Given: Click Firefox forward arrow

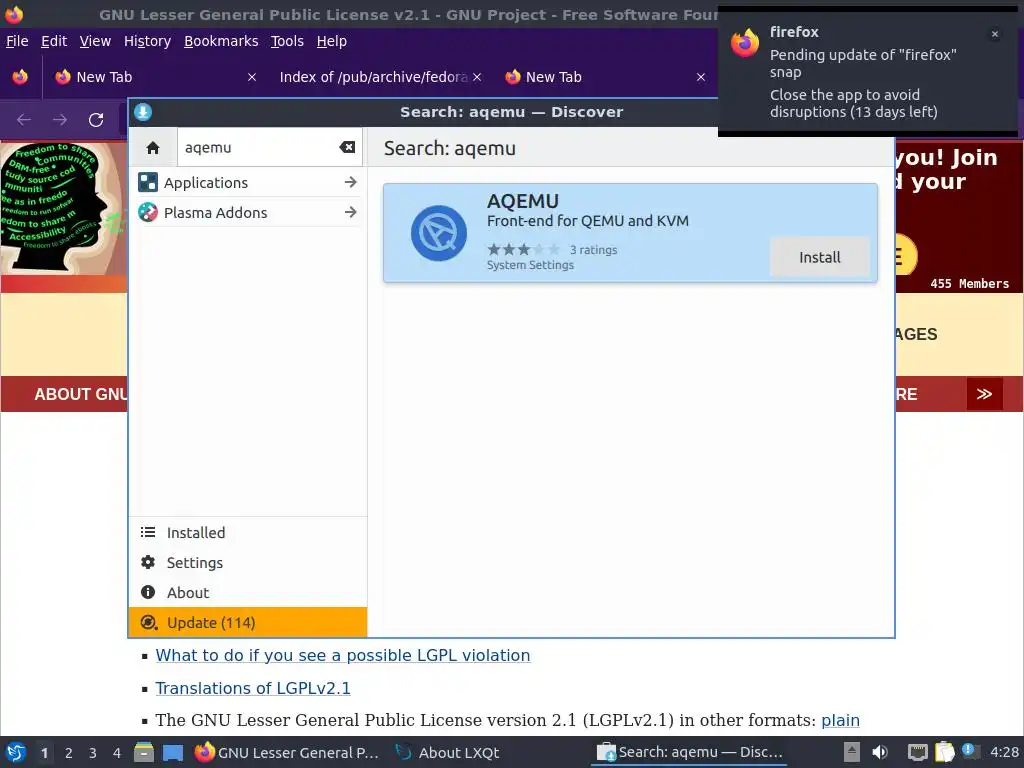Looking at the screenshot, I should 60,120.
